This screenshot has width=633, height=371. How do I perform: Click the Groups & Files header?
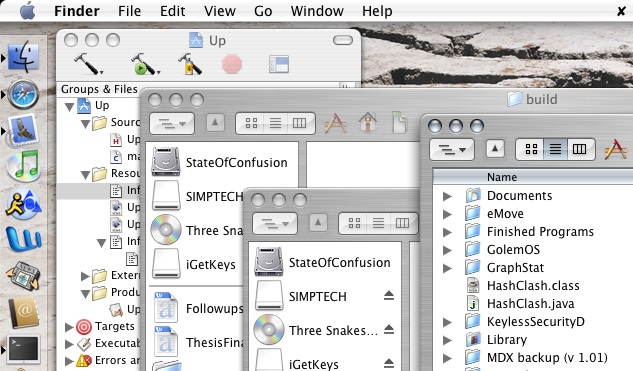[x=99, y=89]
